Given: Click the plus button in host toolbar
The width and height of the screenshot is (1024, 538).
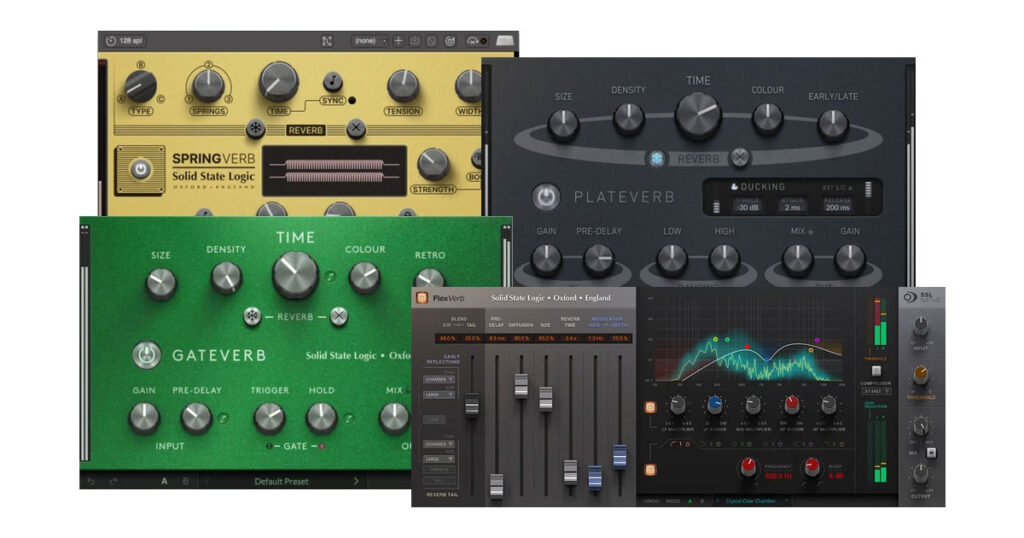Looking at the screenshot, I should 398,41.
